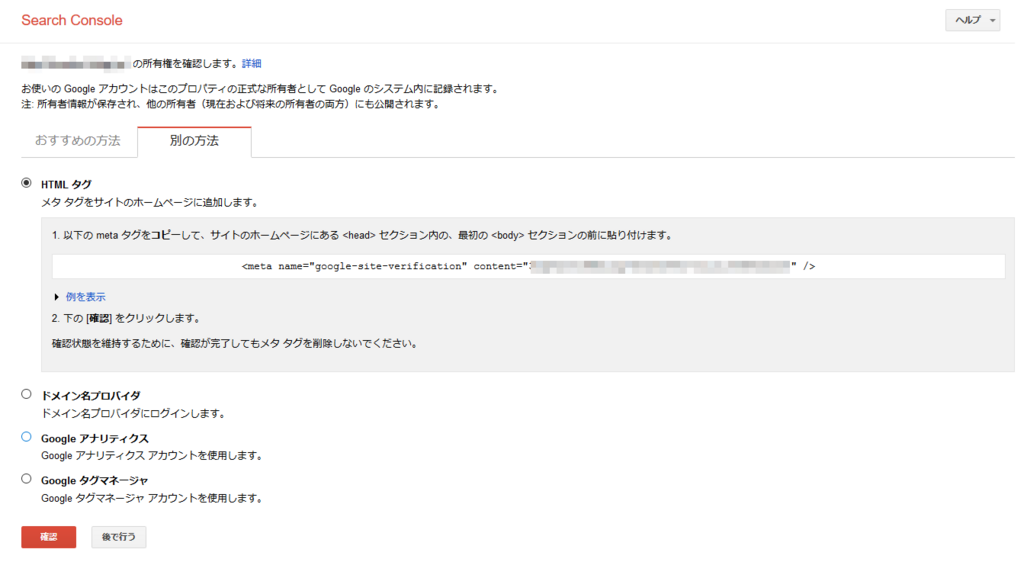The height and width of the screenshot is (578, 1024).
Task: Select the ドメイン名プロバイダ radio button
Action: [26, 394]
